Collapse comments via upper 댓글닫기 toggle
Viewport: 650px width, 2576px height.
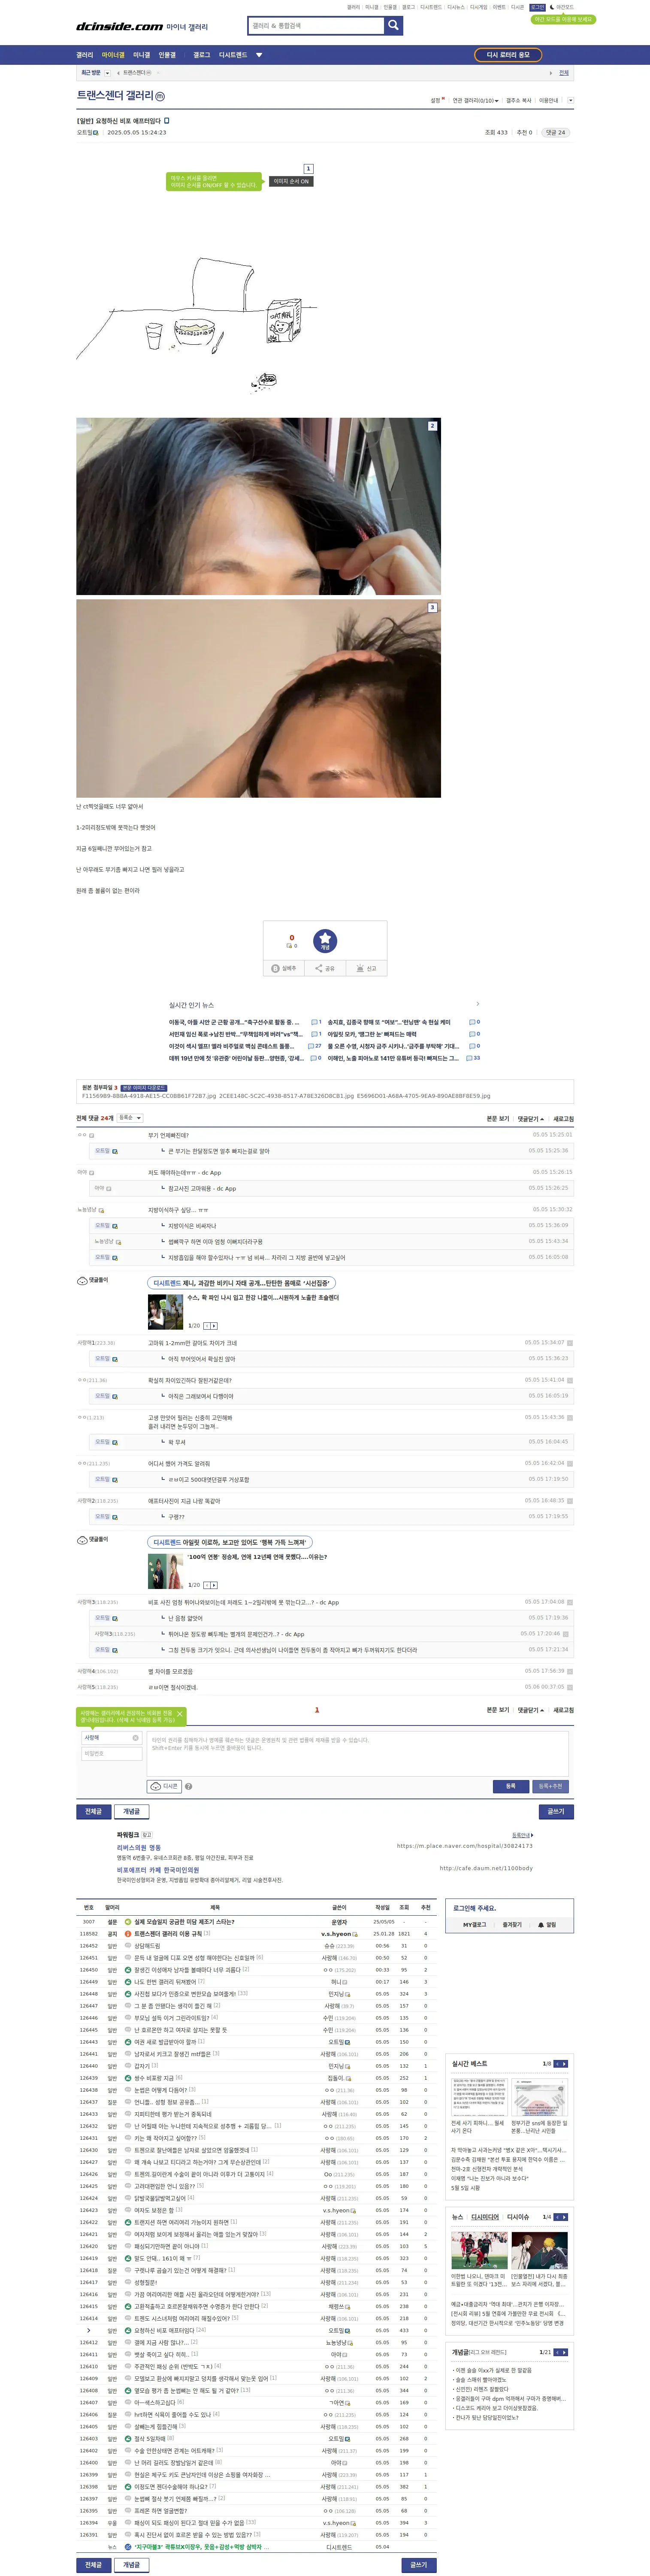(x=531, y=1119)
